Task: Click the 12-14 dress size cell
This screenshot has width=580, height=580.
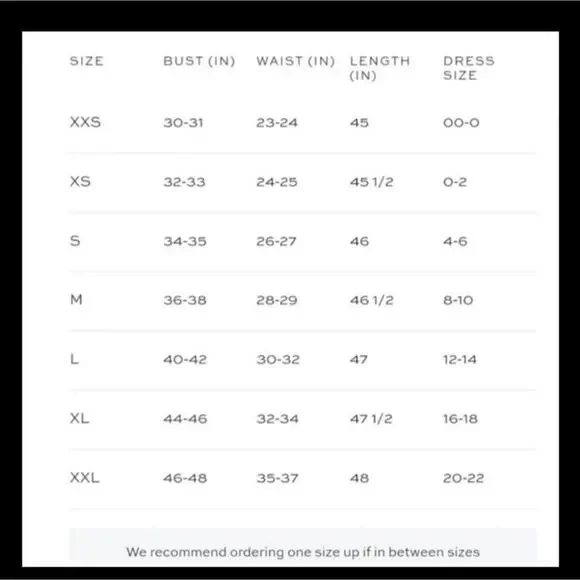Action: [x=460, y=359]
